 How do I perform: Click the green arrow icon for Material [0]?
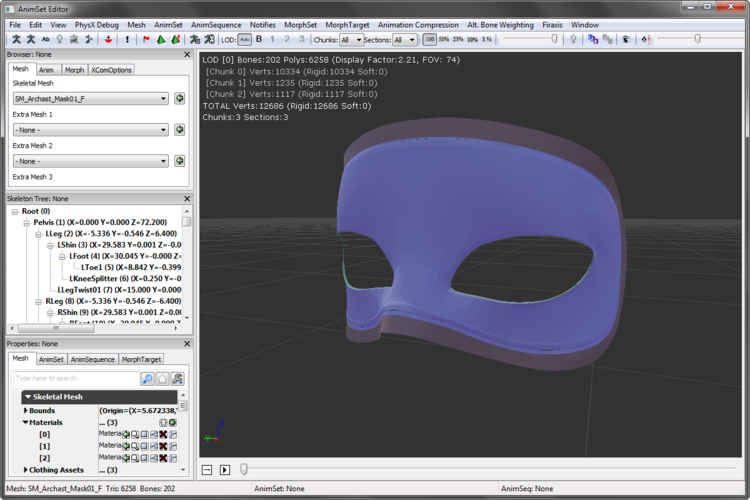point(126,434)
